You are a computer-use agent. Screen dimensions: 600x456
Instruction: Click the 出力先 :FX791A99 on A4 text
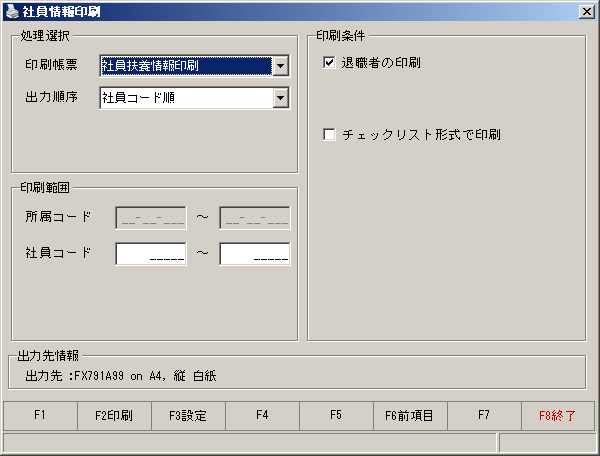coord(121,376)
